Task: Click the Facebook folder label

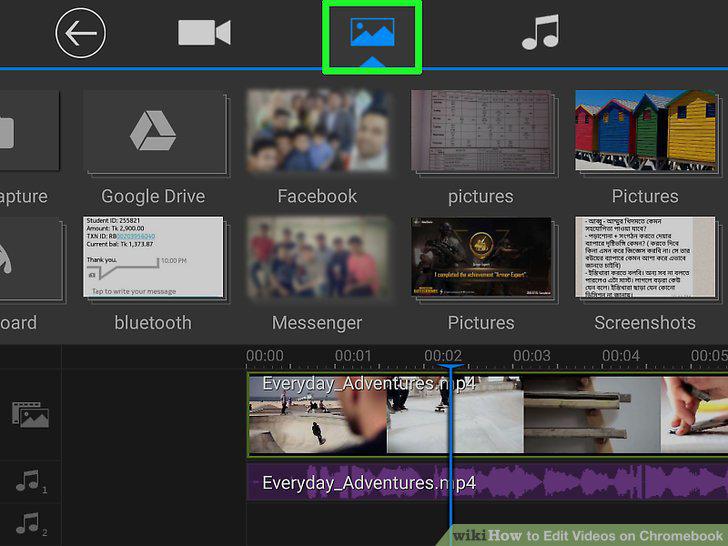Action: [318, 196]
